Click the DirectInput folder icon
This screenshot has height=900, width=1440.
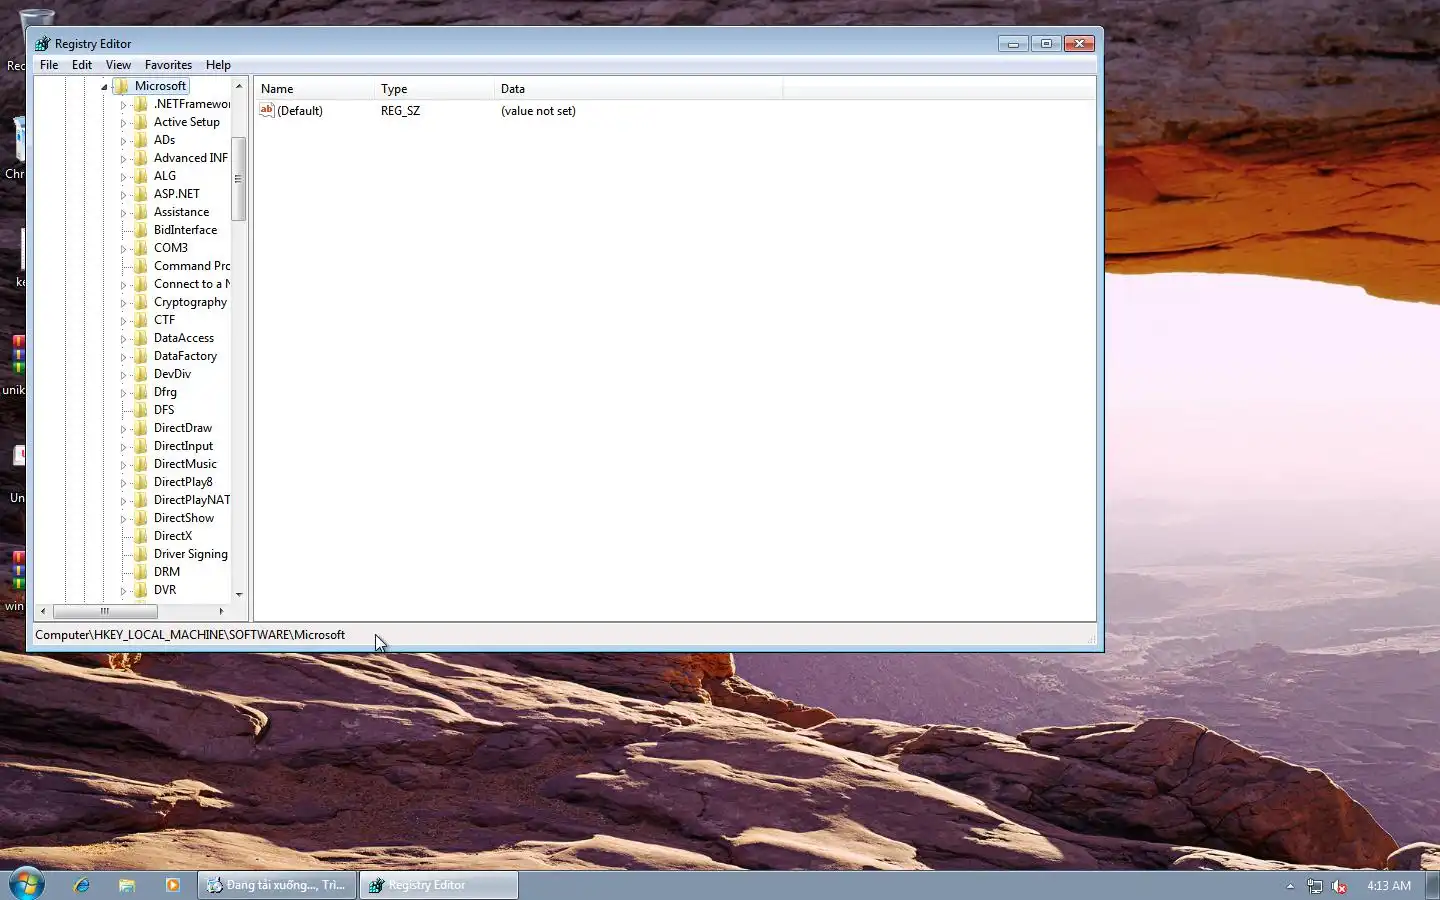pyautogui.click(x=141, y=446)
